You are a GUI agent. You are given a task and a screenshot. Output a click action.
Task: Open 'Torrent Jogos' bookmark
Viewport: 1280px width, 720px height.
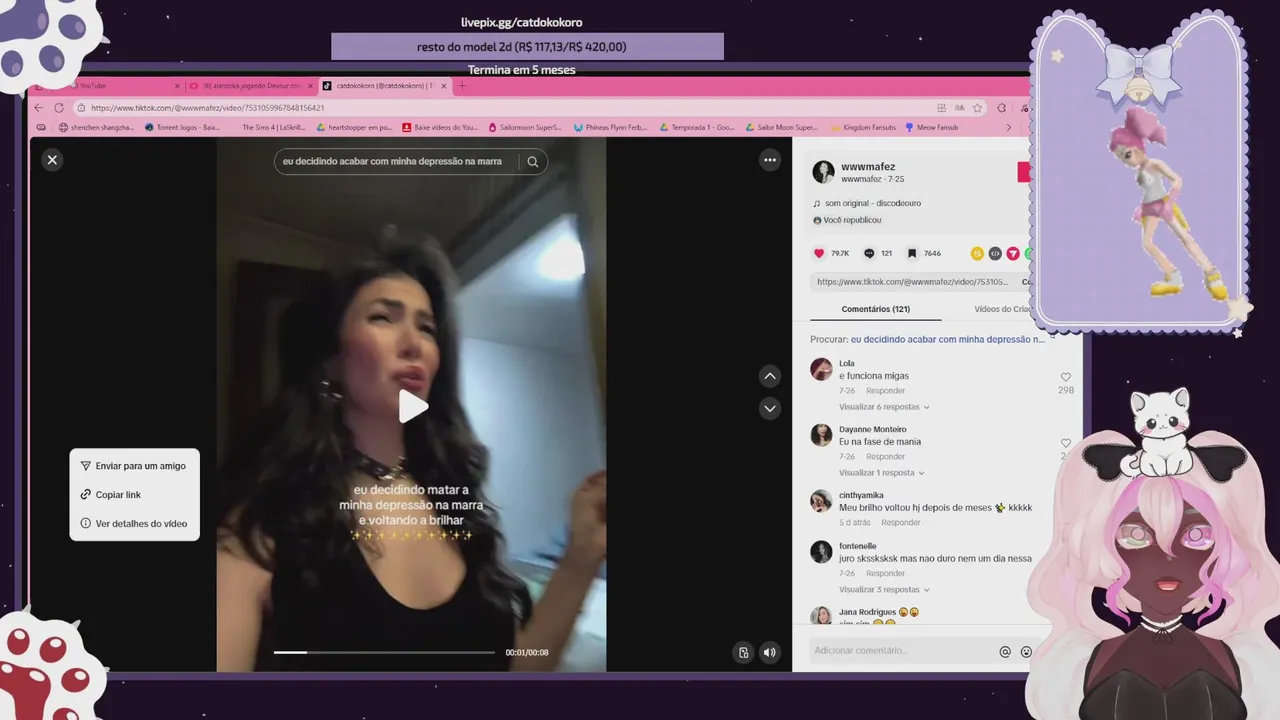click(182, 127)
